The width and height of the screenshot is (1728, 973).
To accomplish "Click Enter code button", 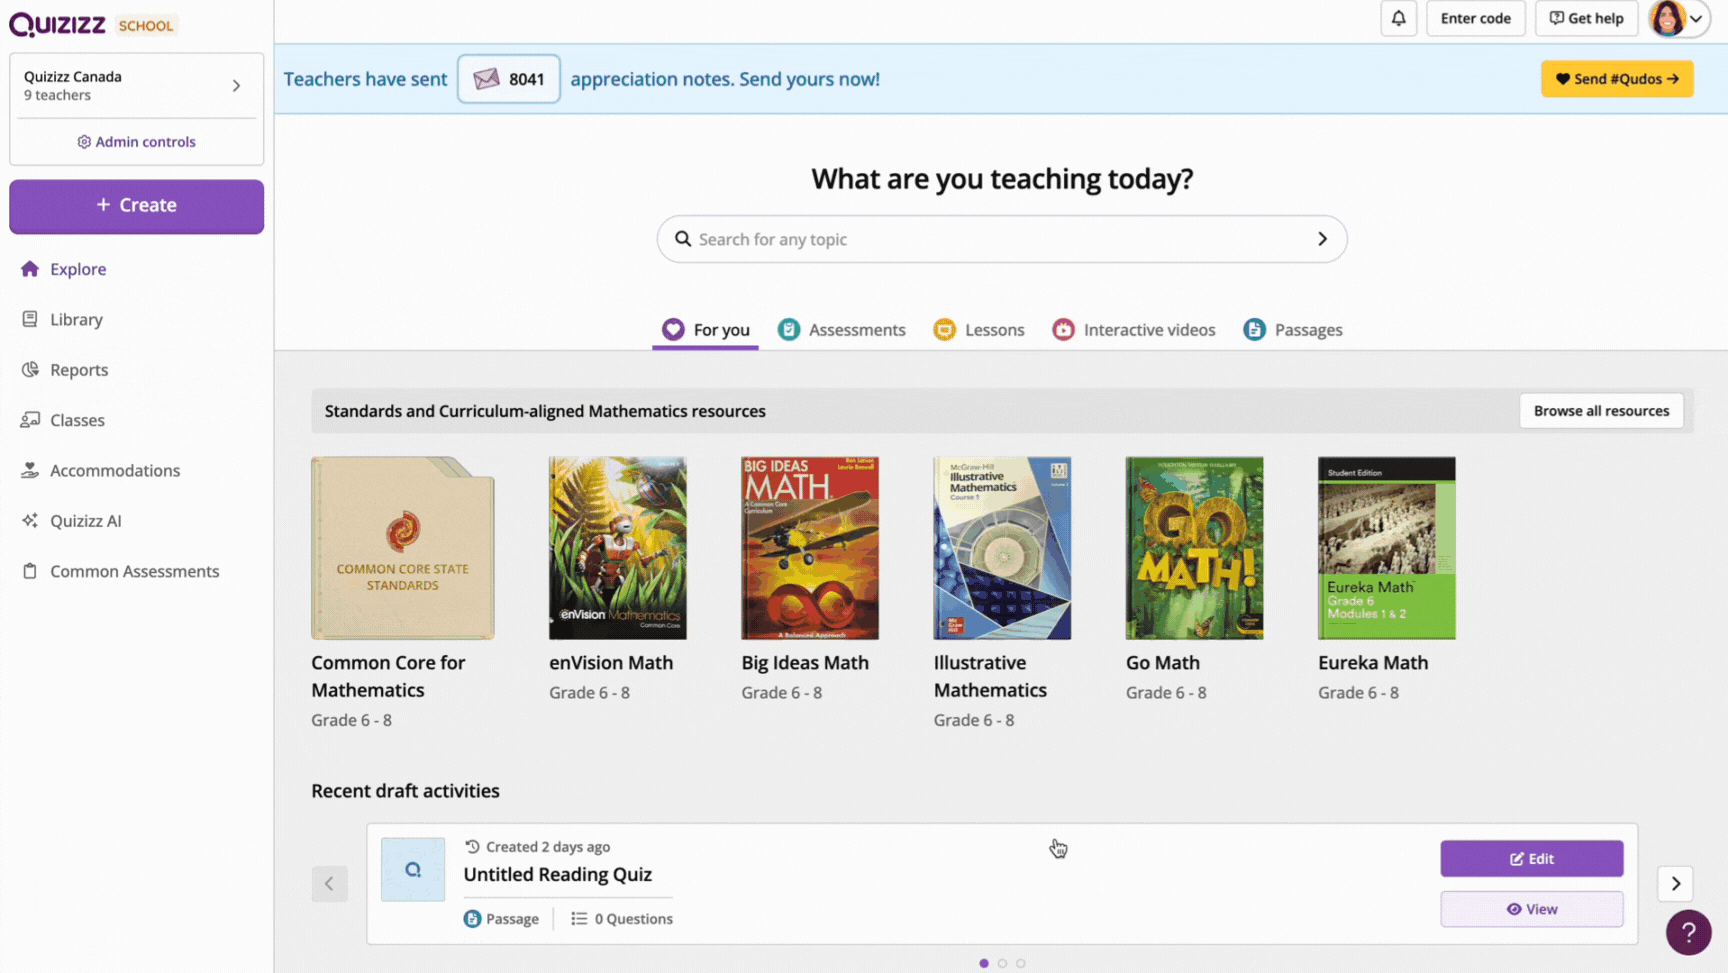I will click(x=1475, y=18).
